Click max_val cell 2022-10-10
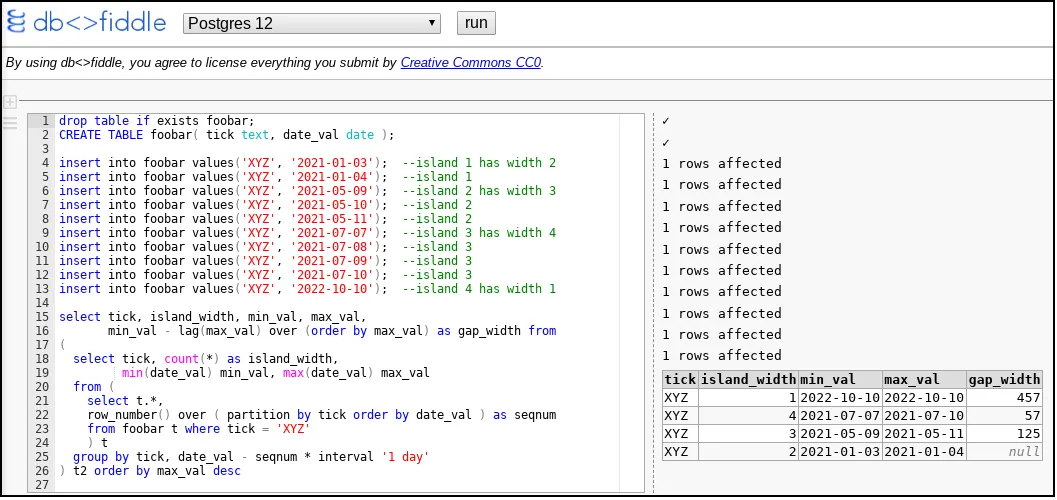The height and width of the screenshot is (500, 1057). [x=924, y=398]
